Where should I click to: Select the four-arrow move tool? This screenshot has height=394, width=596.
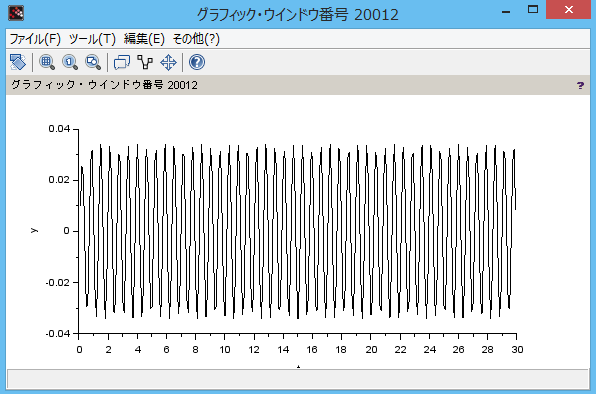(168, 62)
